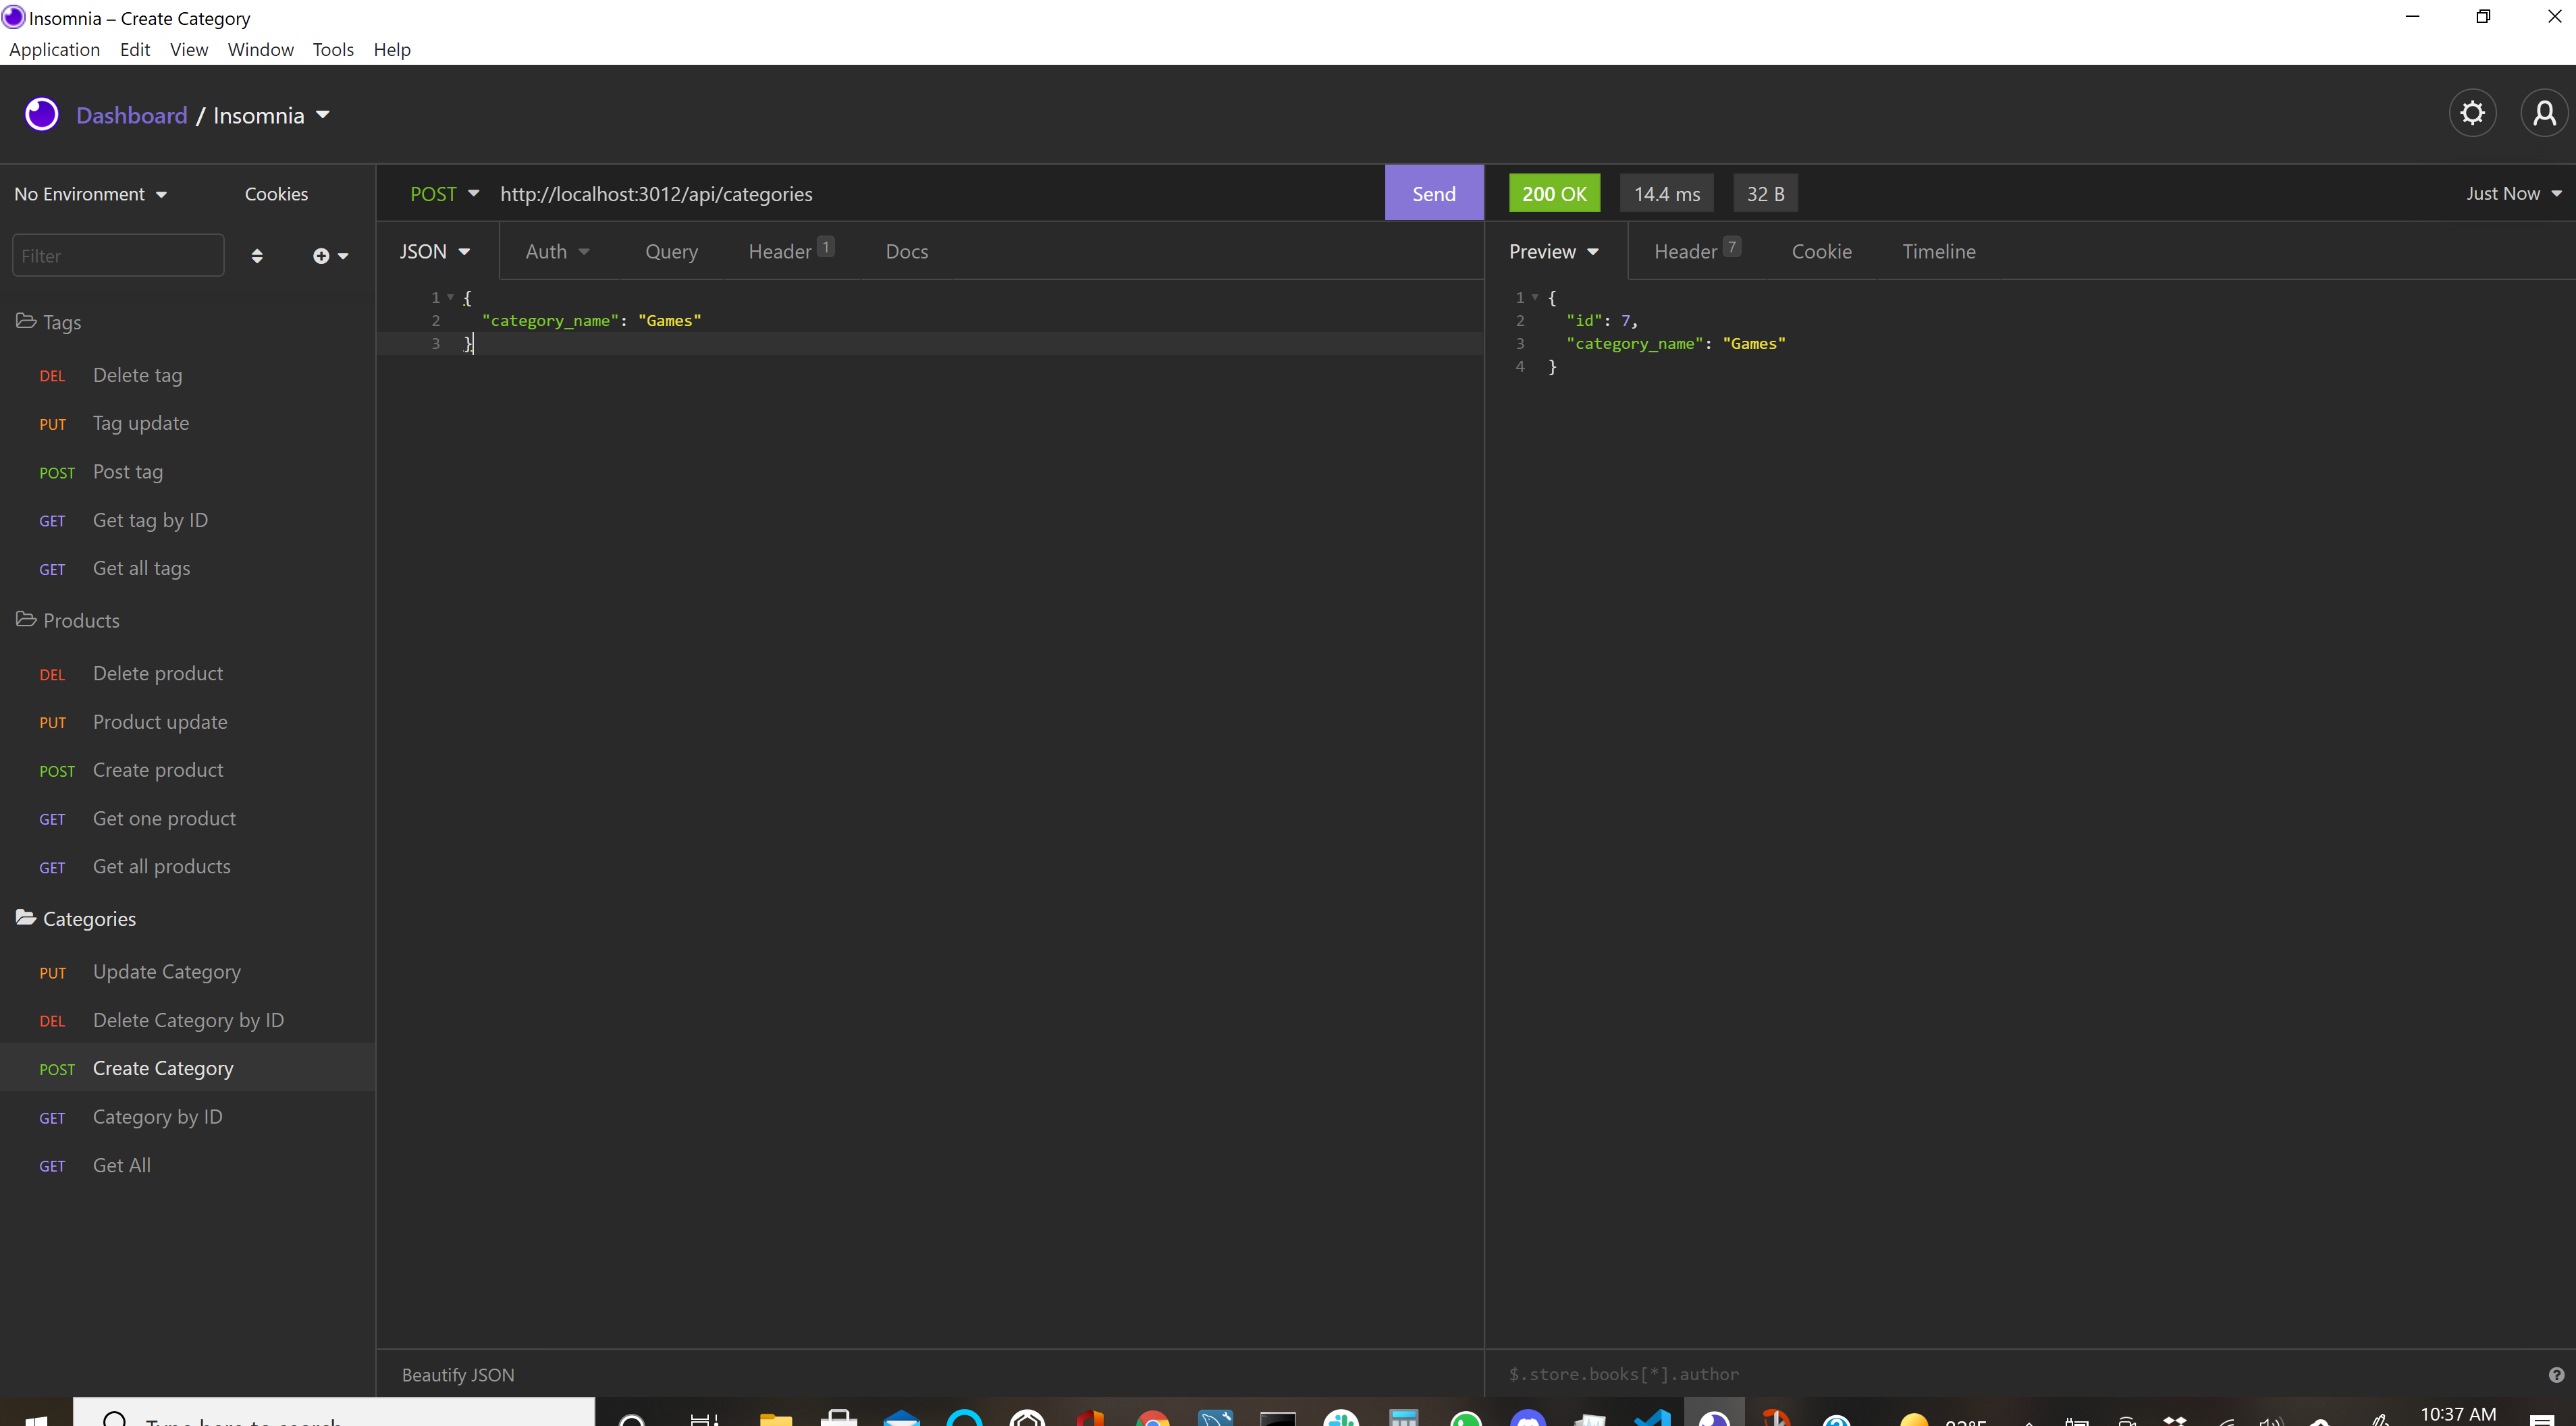Open the POST method dropdown

point(444,194)
